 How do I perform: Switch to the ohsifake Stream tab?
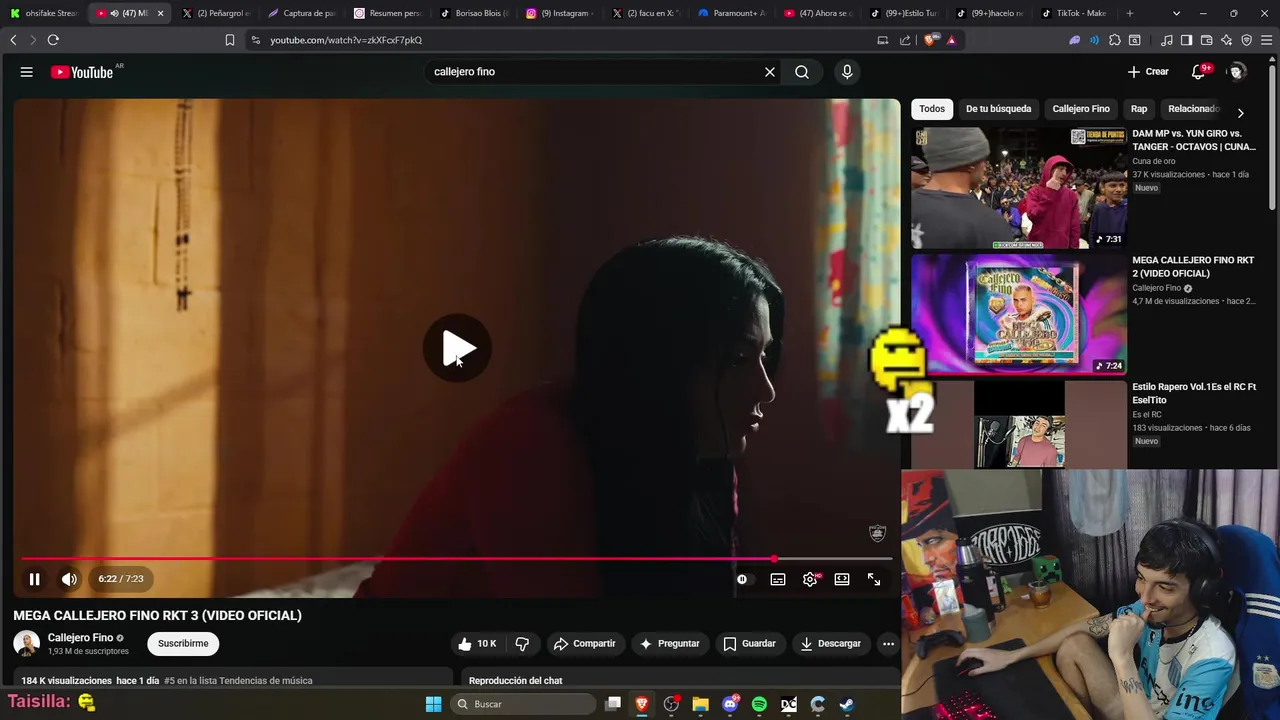(44, 13)
